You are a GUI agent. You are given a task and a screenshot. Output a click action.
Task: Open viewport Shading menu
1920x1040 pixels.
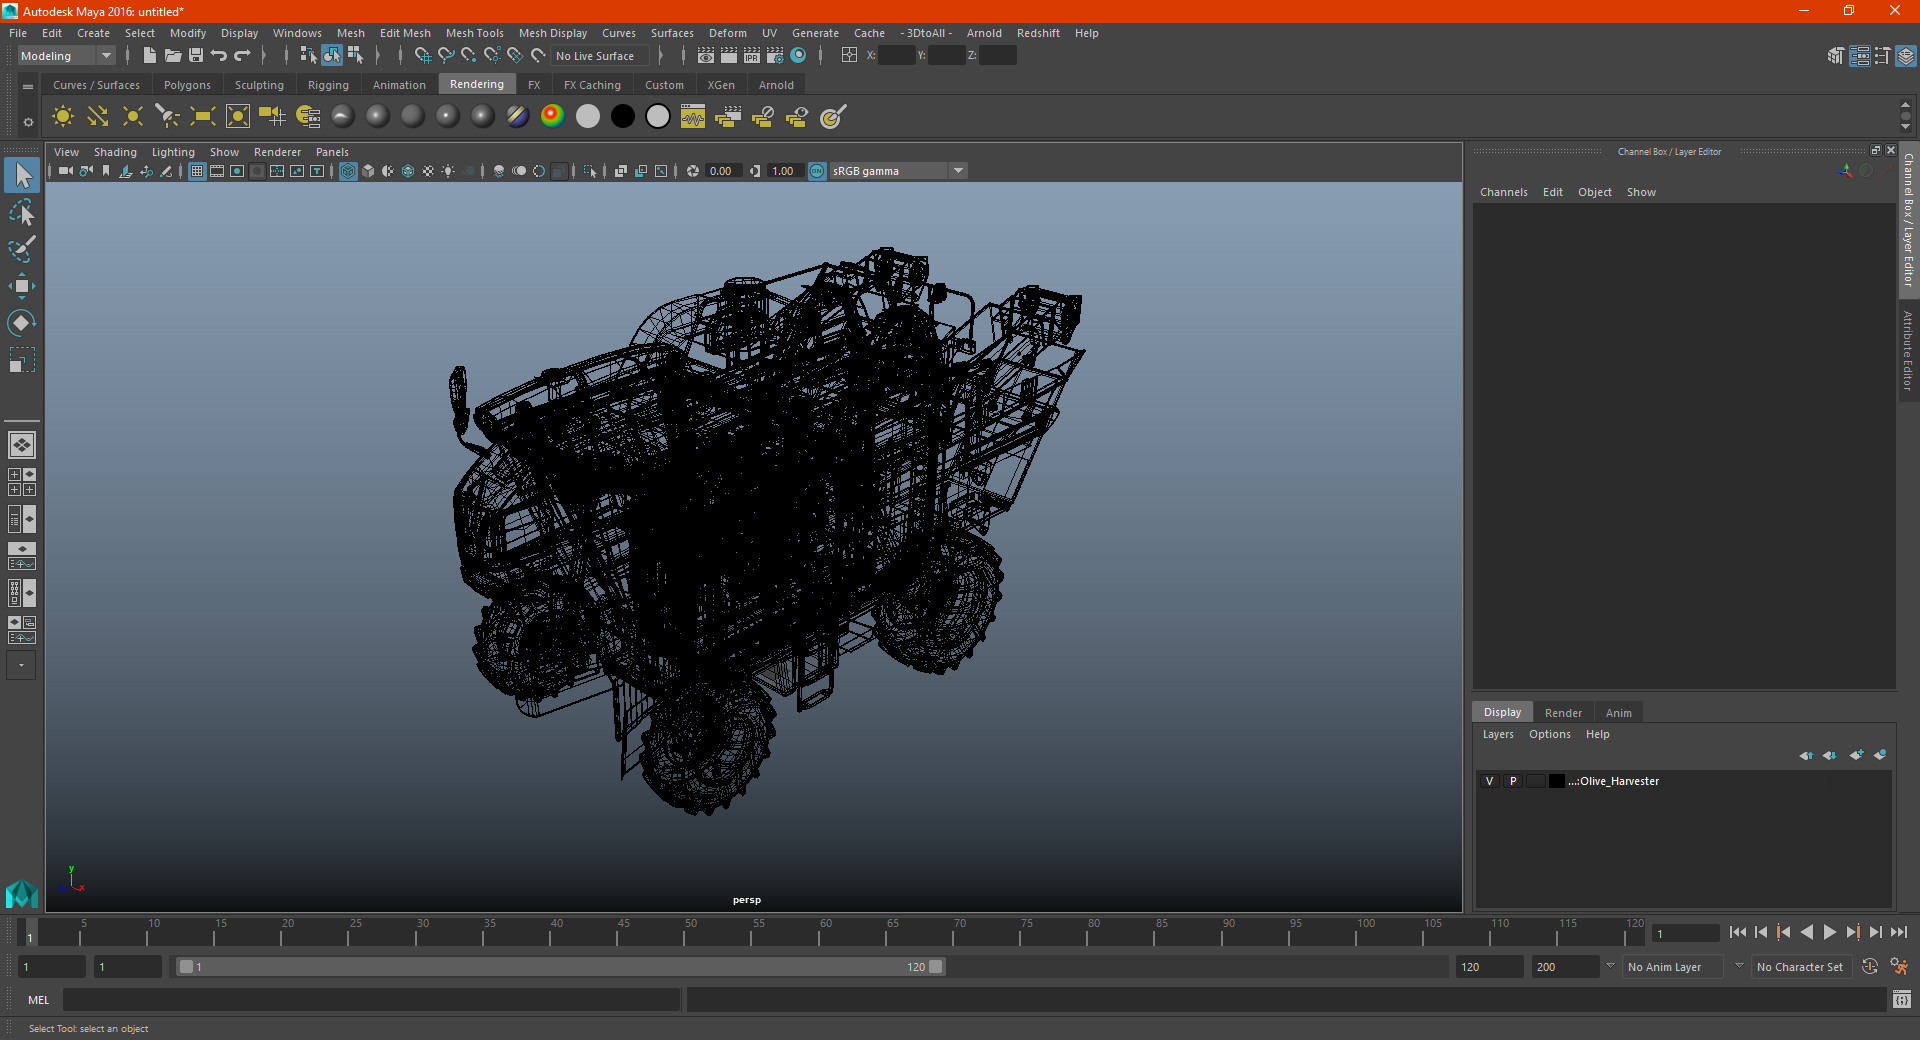pyautogui.click(x=115, y=152)
